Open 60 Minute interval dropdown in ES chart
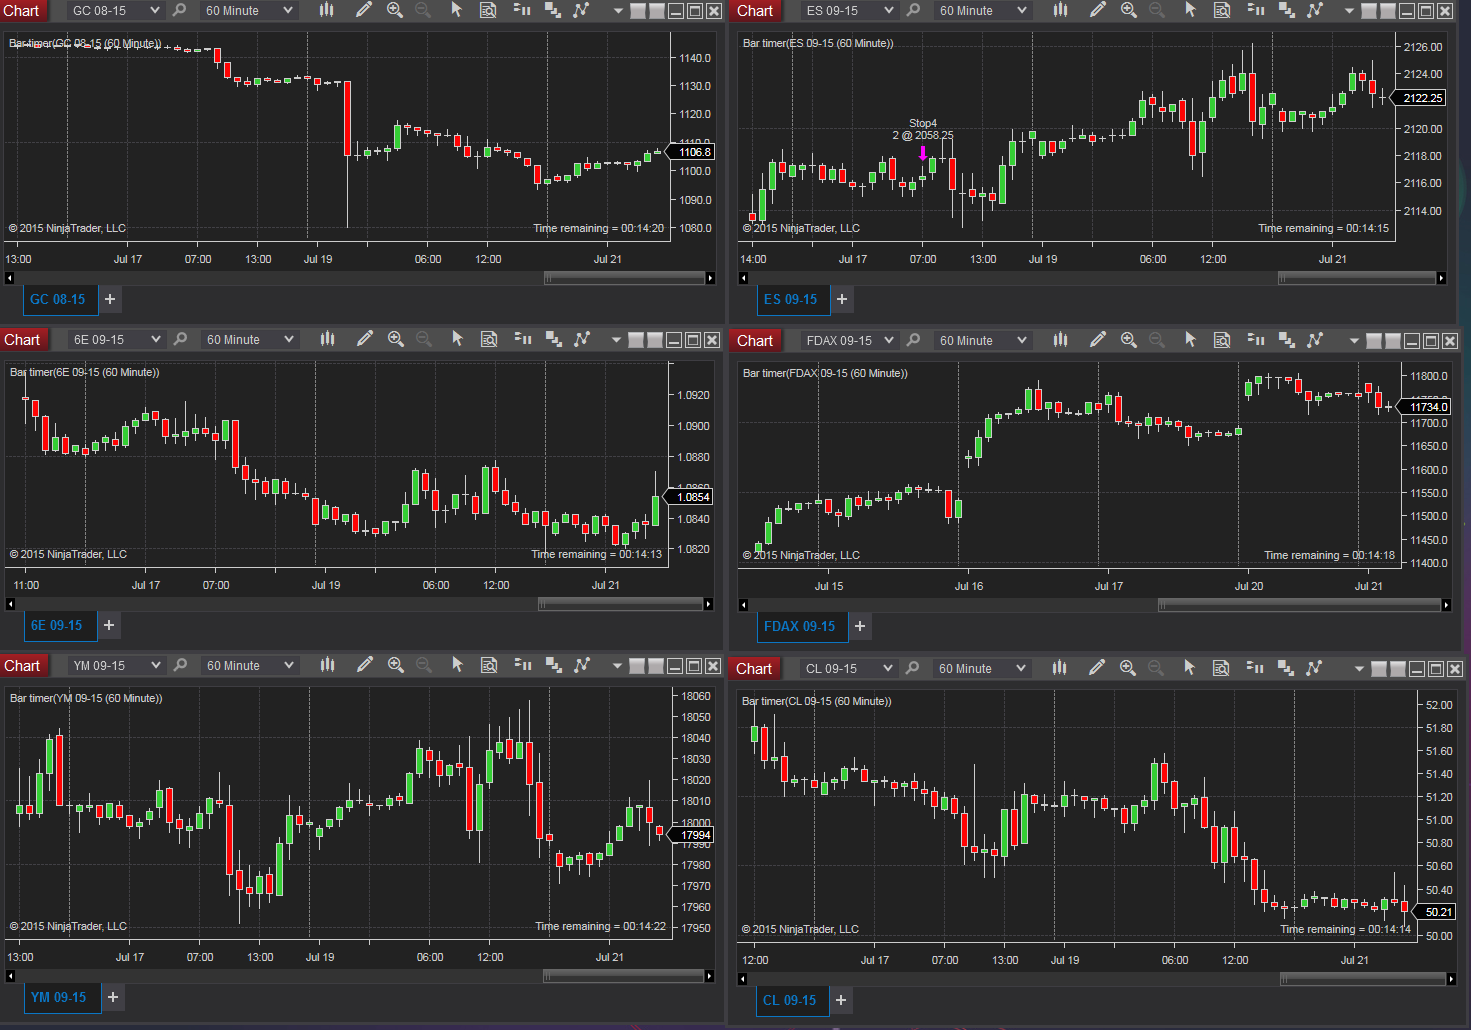Screen dimensions: 1471x1030 coord(982,10)
